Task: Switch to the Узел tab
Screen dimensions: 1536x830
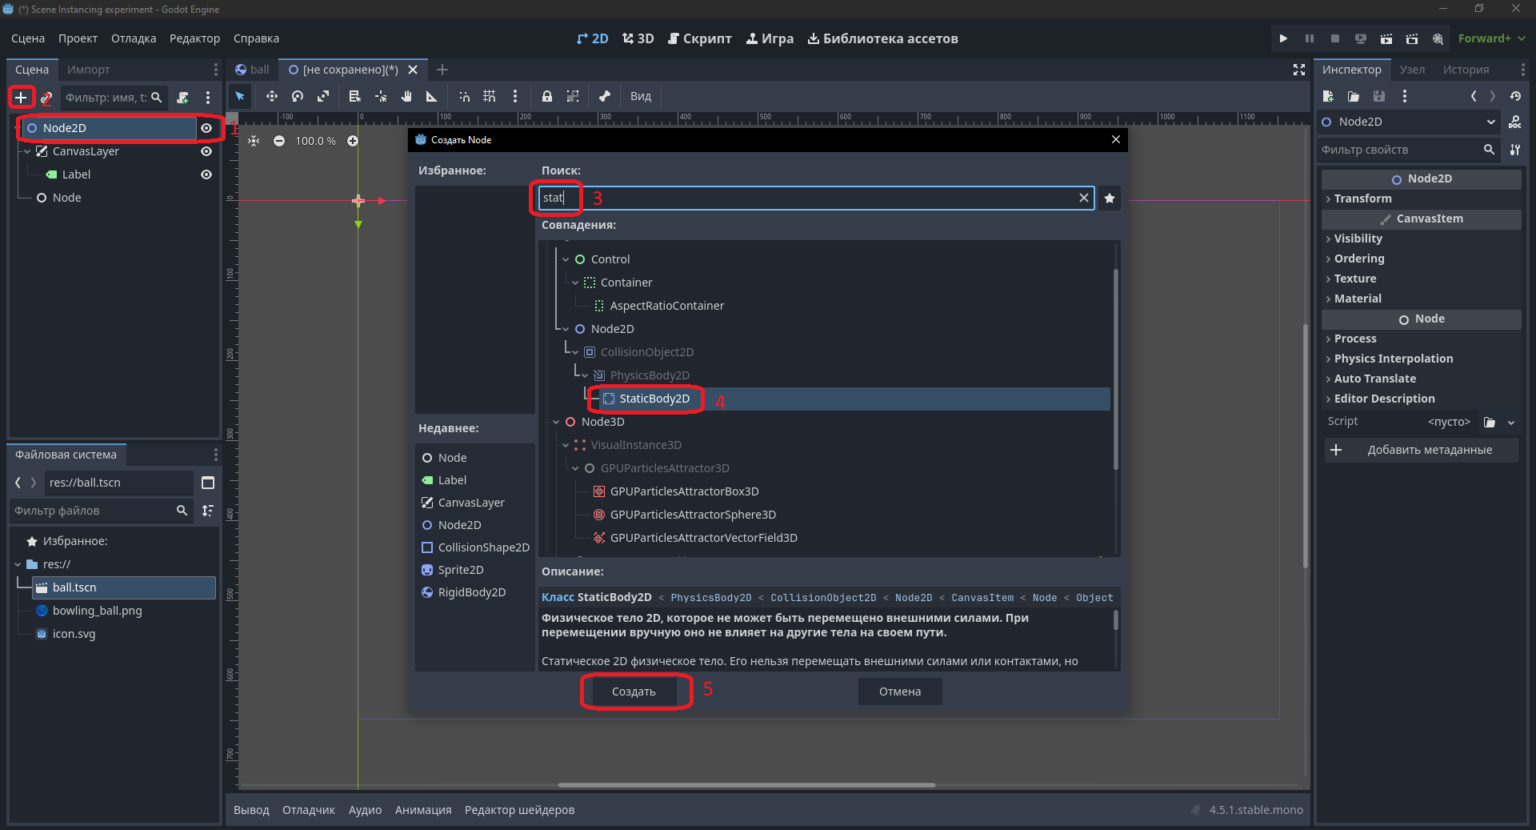Action: (1412, 69)
